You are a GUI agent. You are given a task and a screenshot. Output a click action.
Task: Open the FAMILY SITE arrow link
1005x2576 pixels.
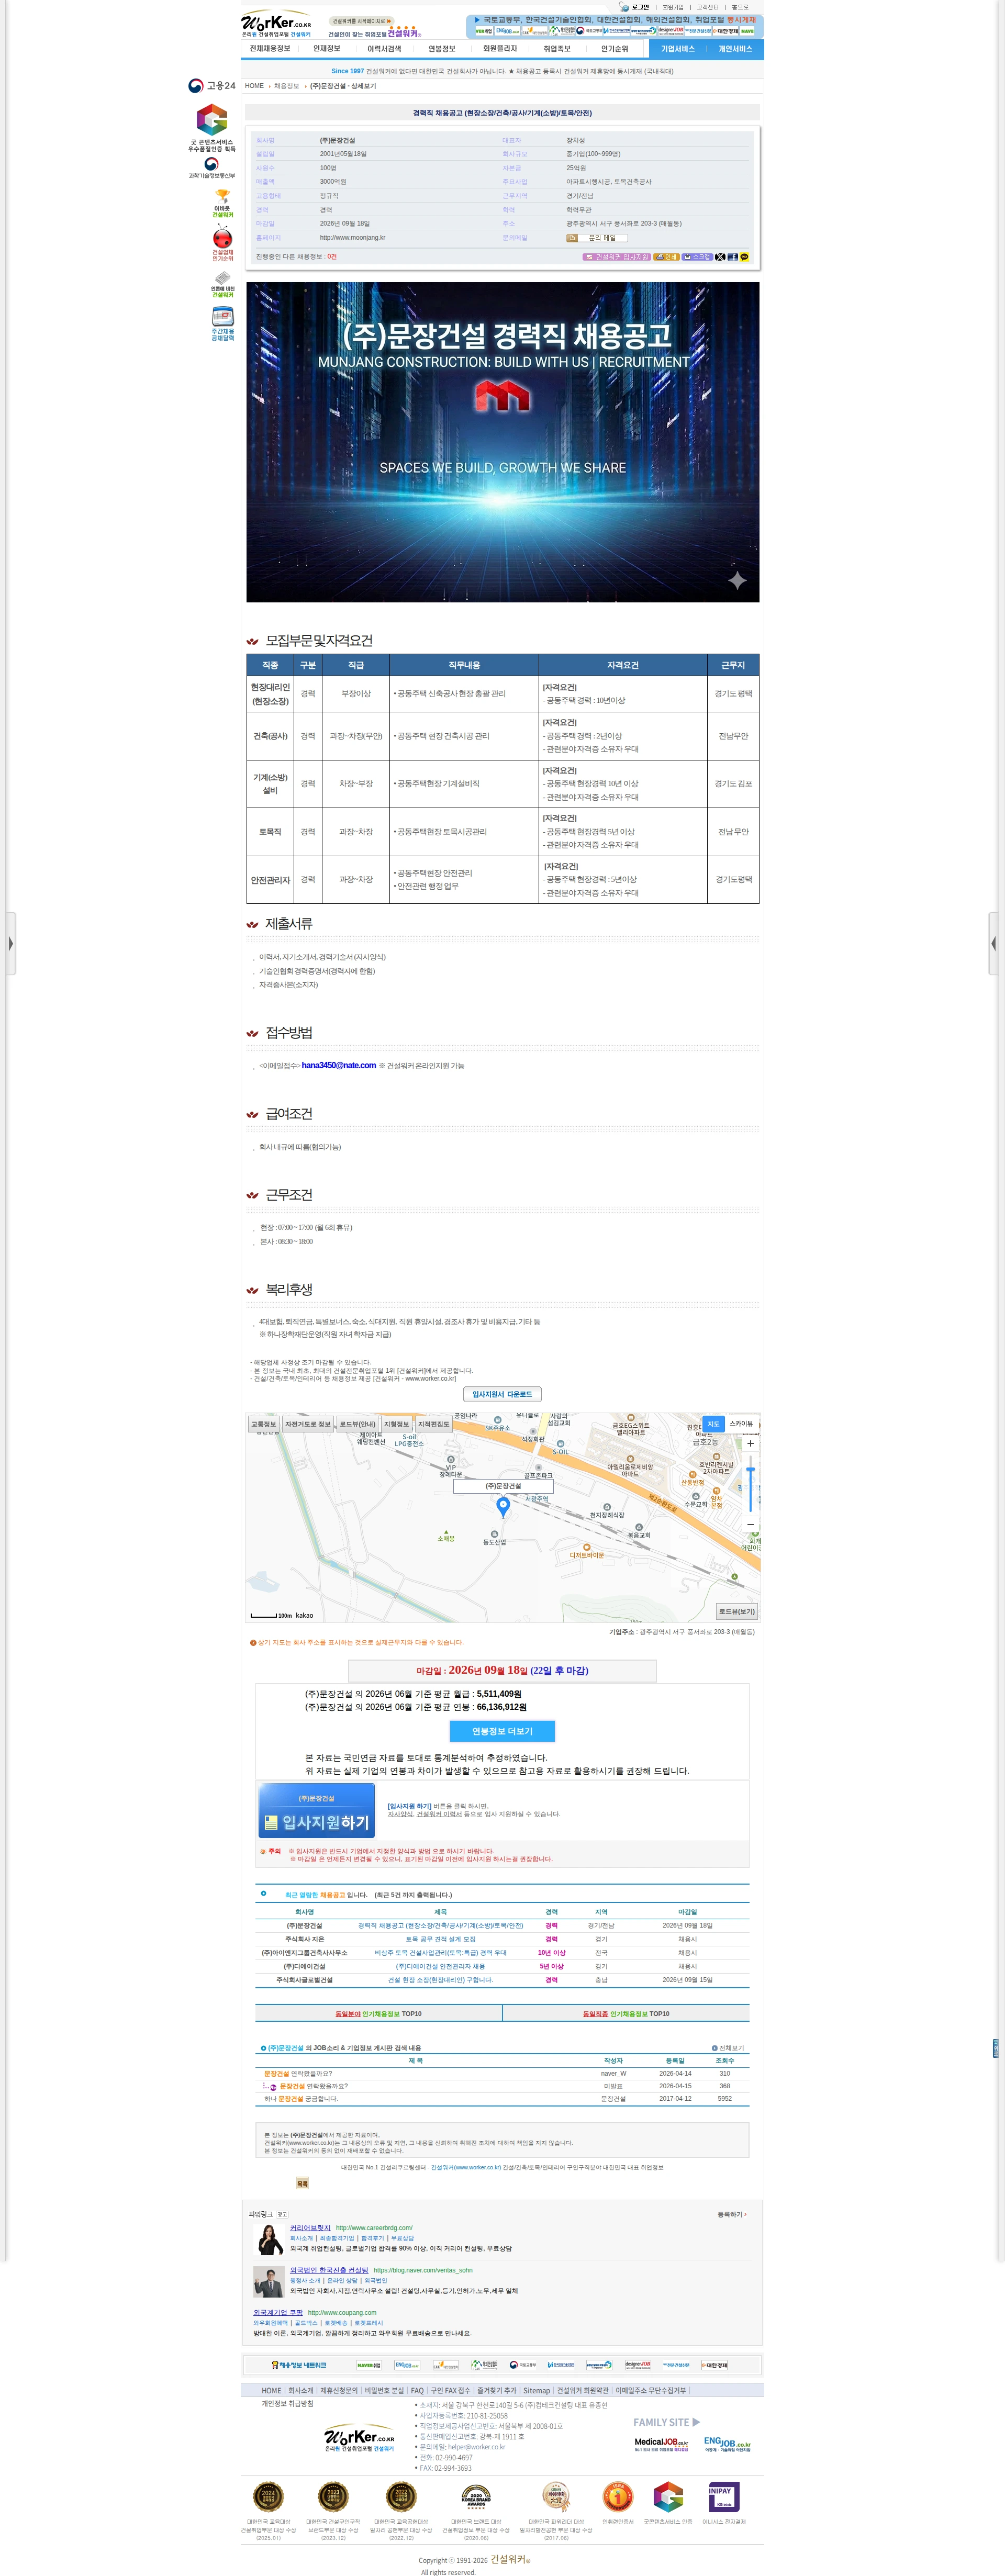point(667,2422)
